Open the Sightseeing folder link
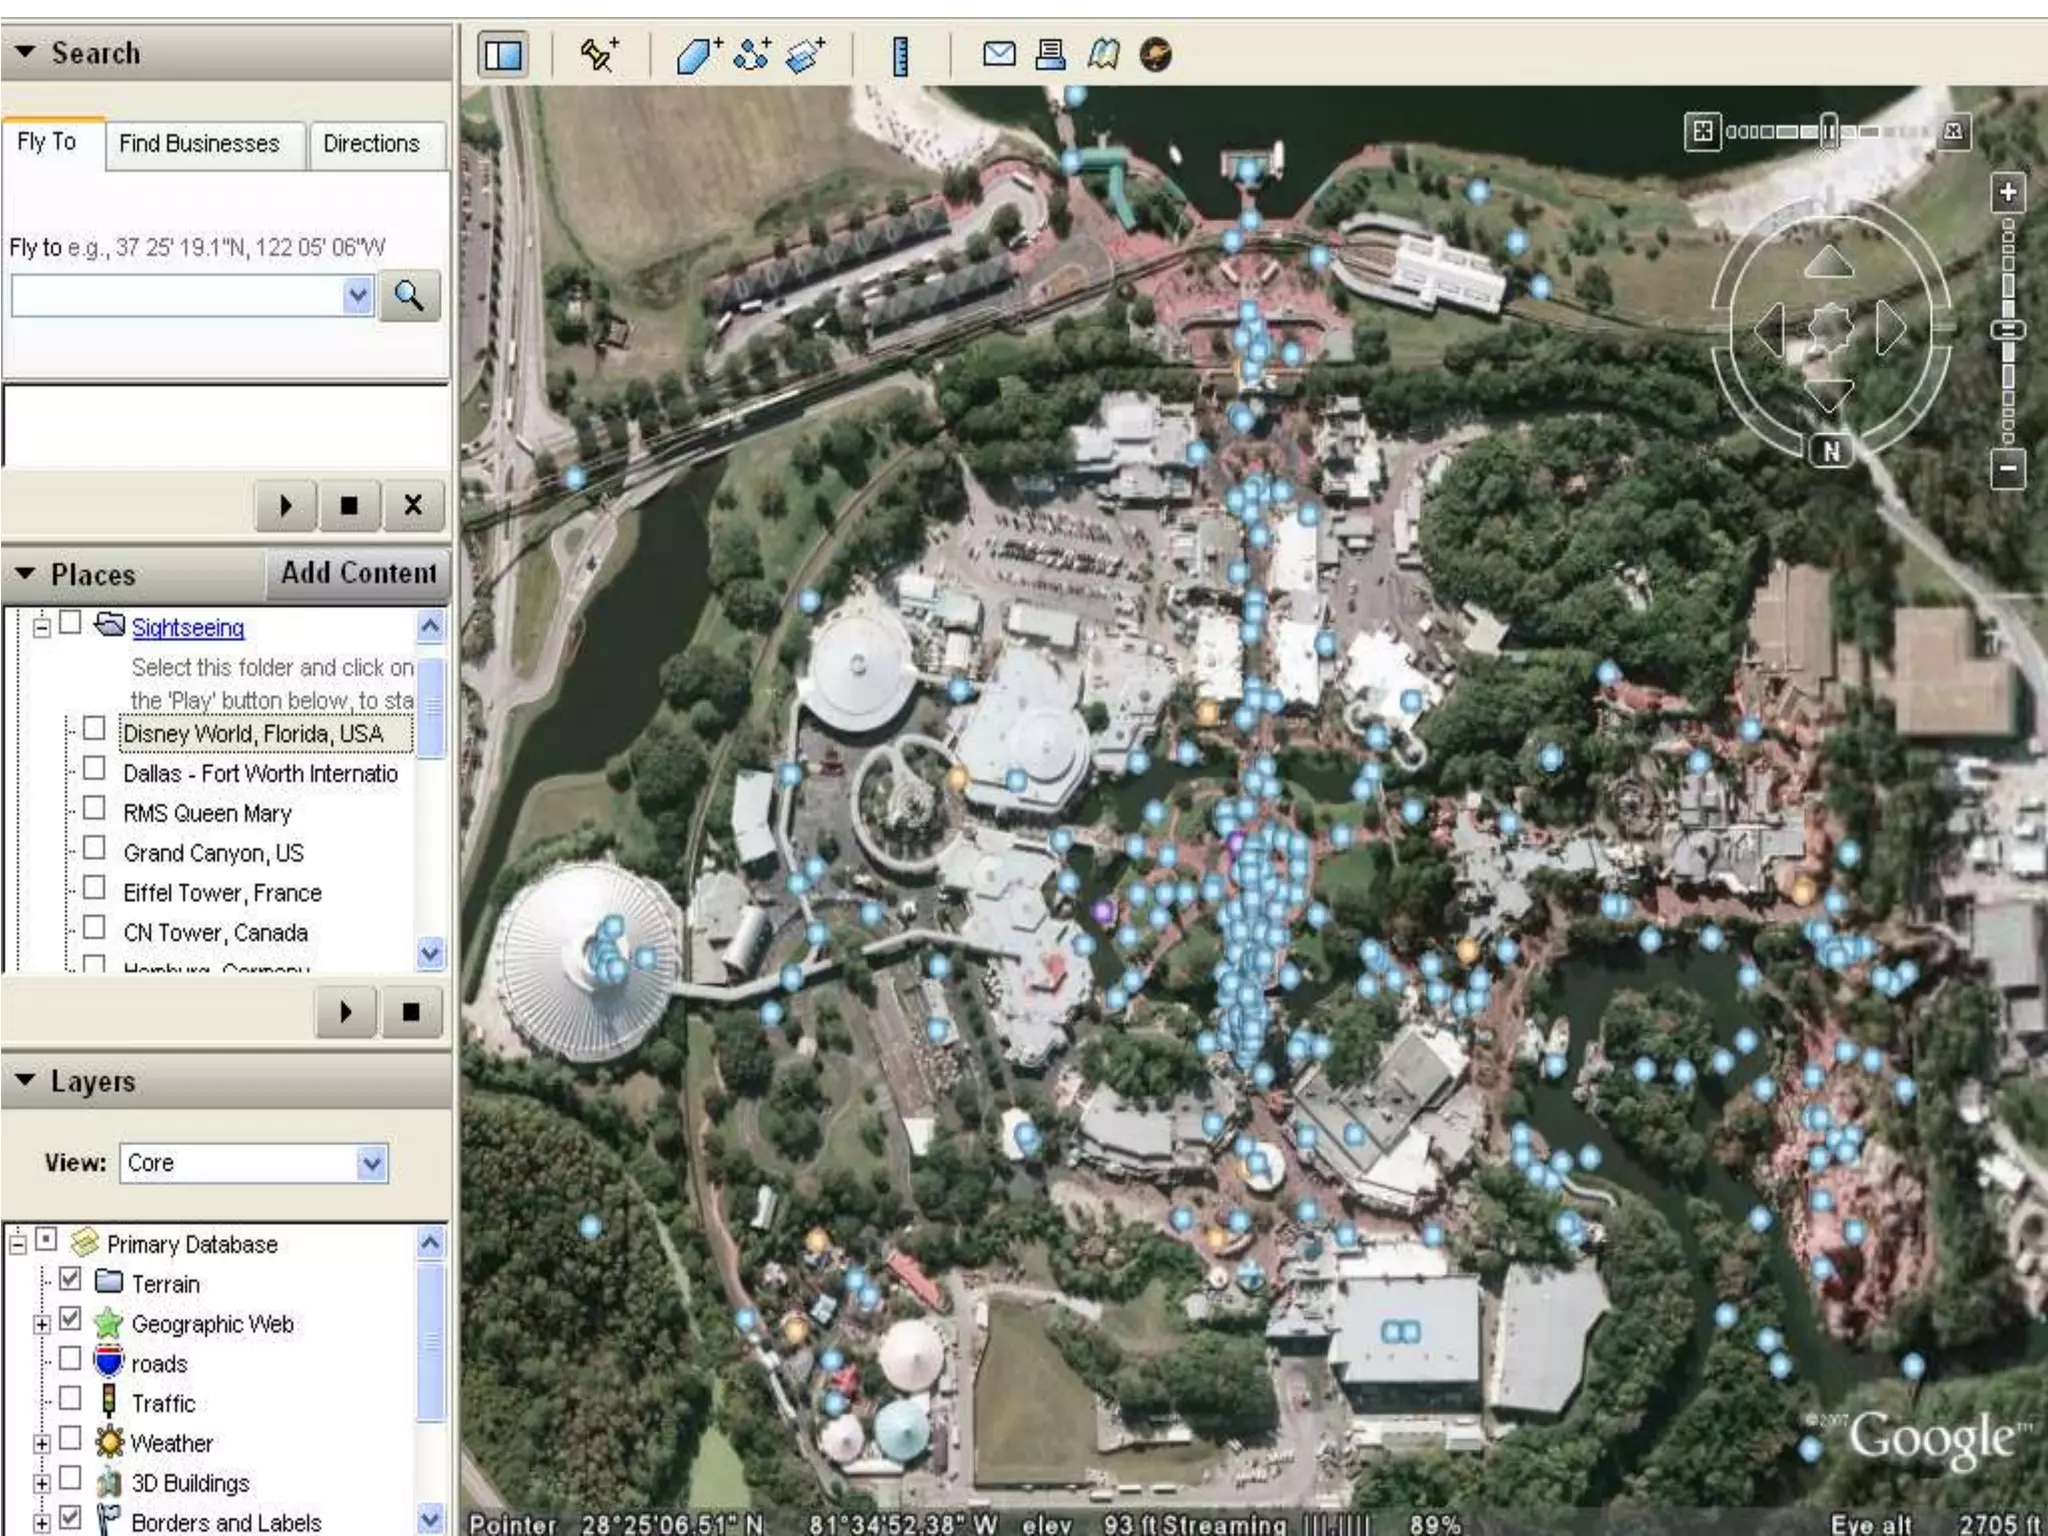This screenshot has width=2048, height=1536. pyautogui.click(x=188, y=628)
